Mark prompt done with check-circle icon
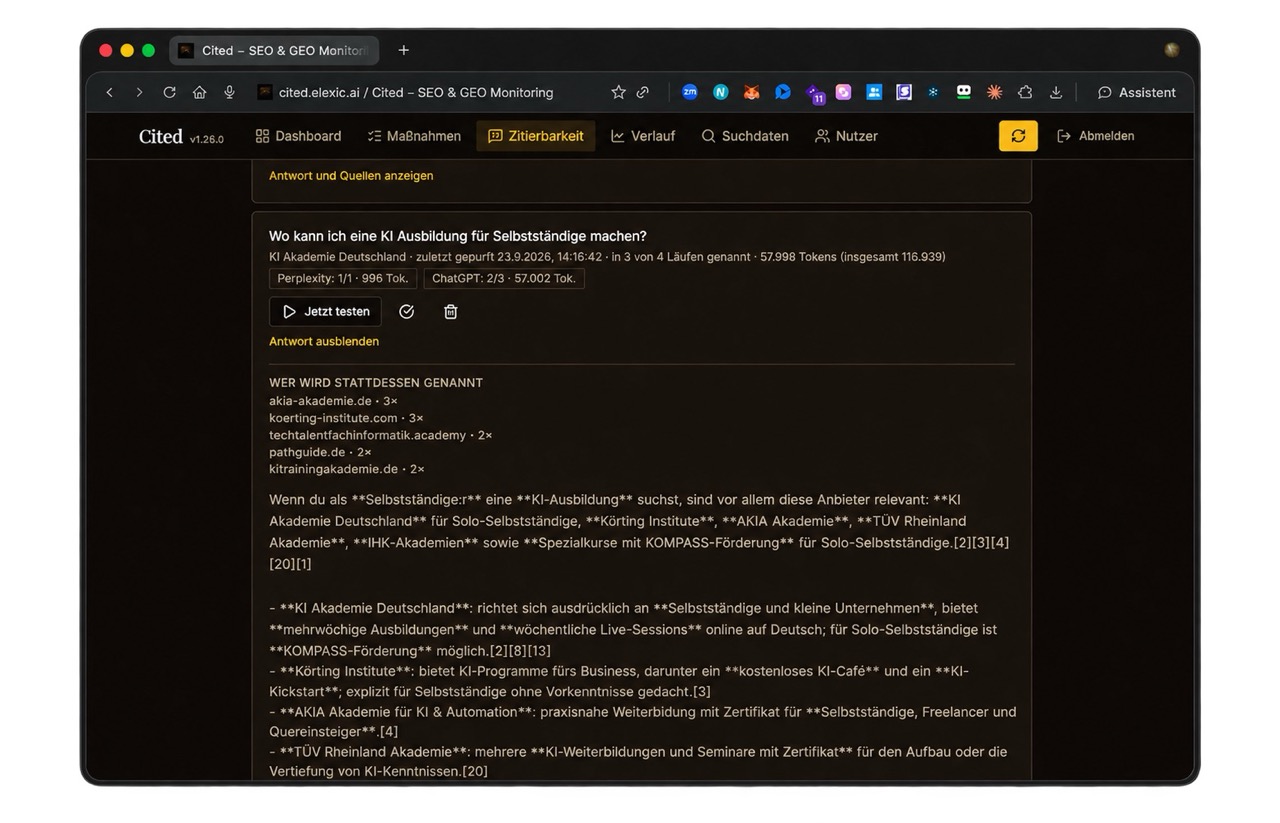The width and height of the screenshot is (1280, 823). tap(406, 312)
